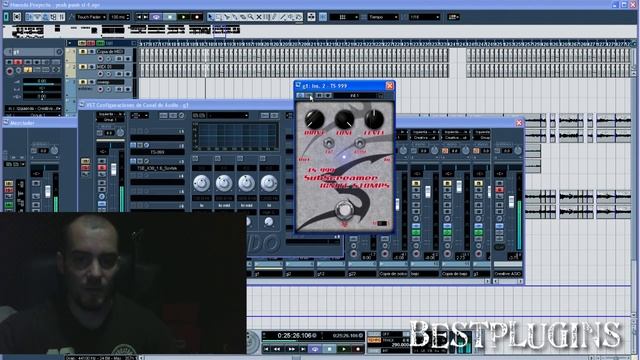
Task: Click Stop on bottom transport panel
Action: pos(329,349)
